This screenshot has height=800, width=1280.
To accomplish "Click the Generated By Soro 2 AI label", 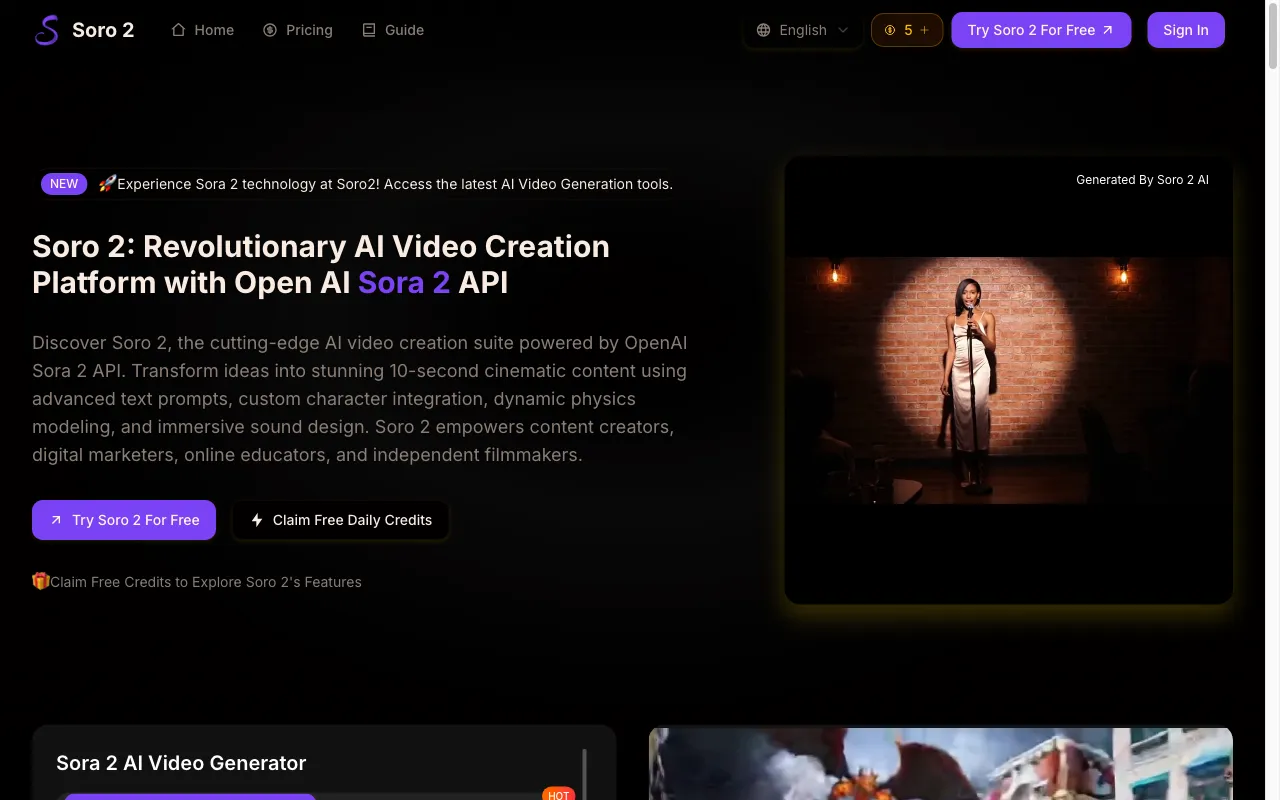I will (1142, 180).
